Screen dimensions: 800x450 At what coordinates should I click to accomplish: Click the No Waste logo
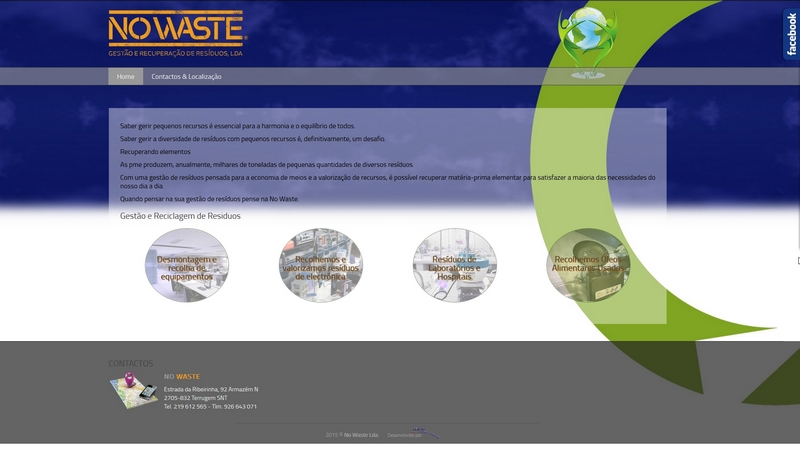[x=178, y=34]
